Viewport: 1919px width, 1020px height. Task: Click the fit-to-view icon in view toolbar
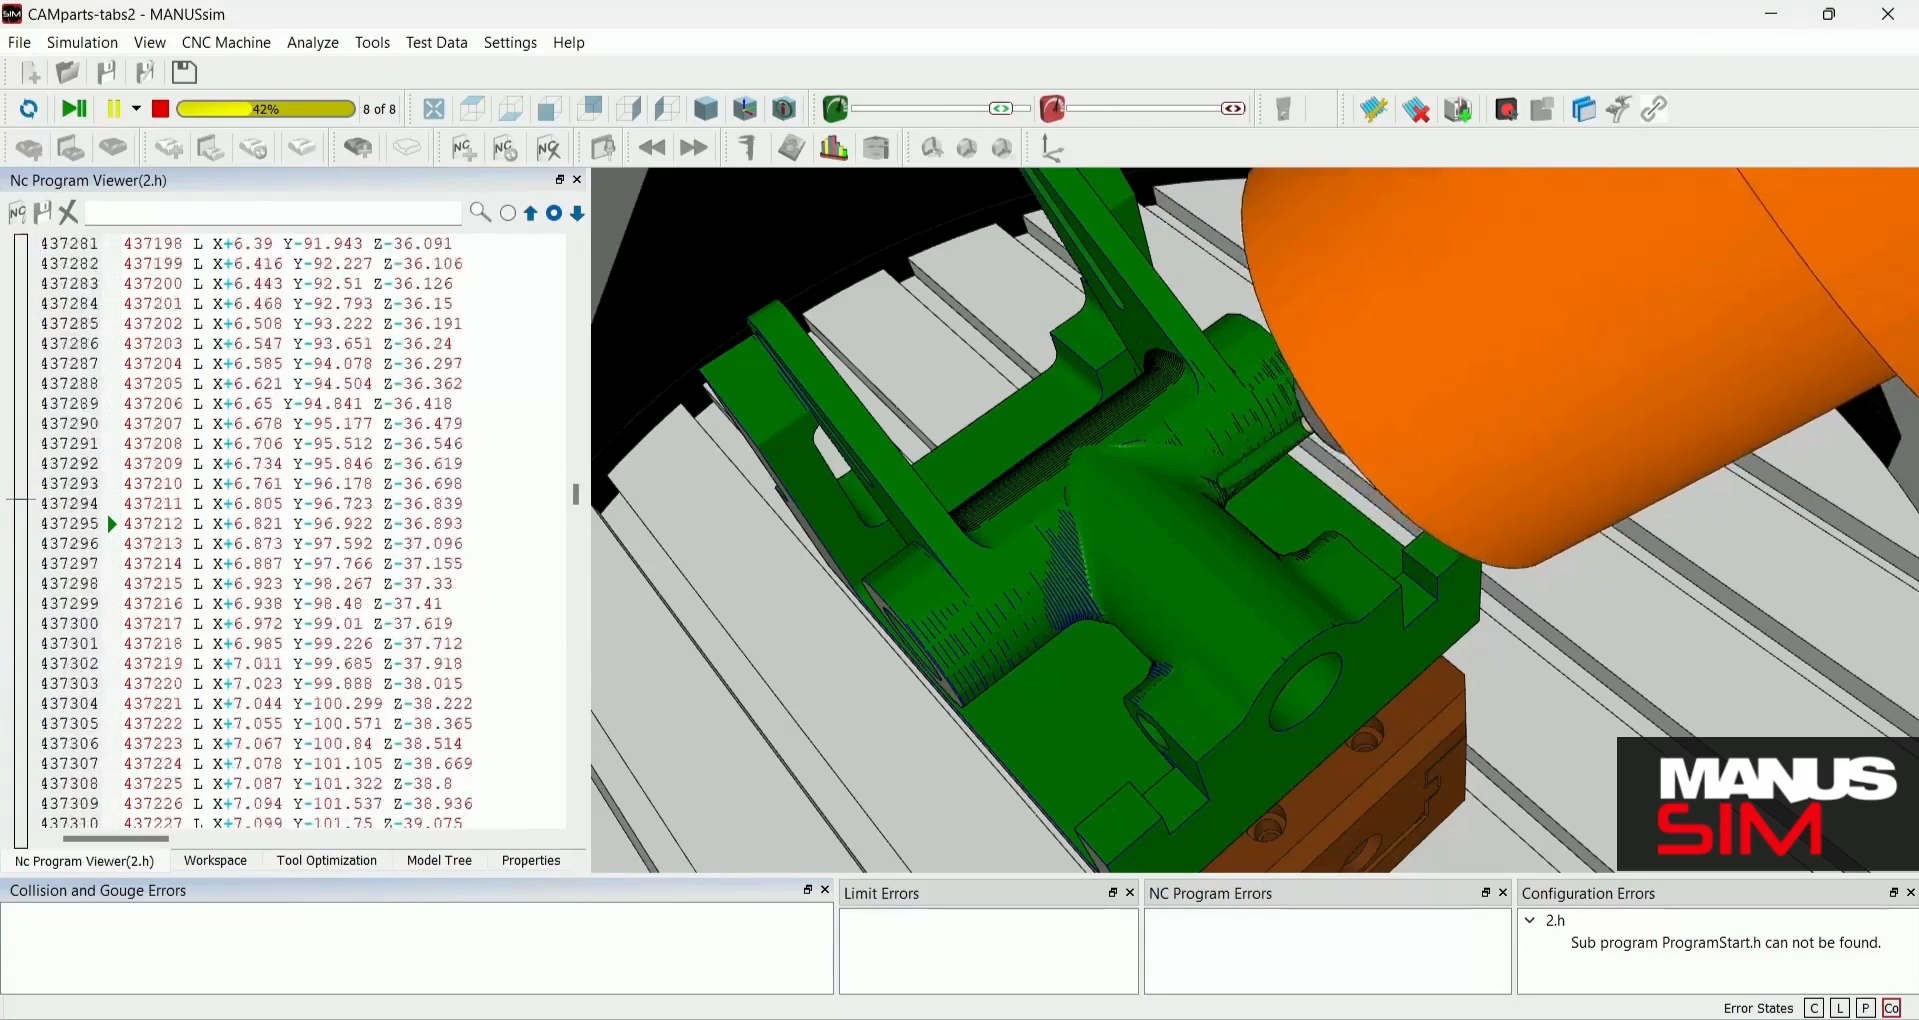coord(434,109)
